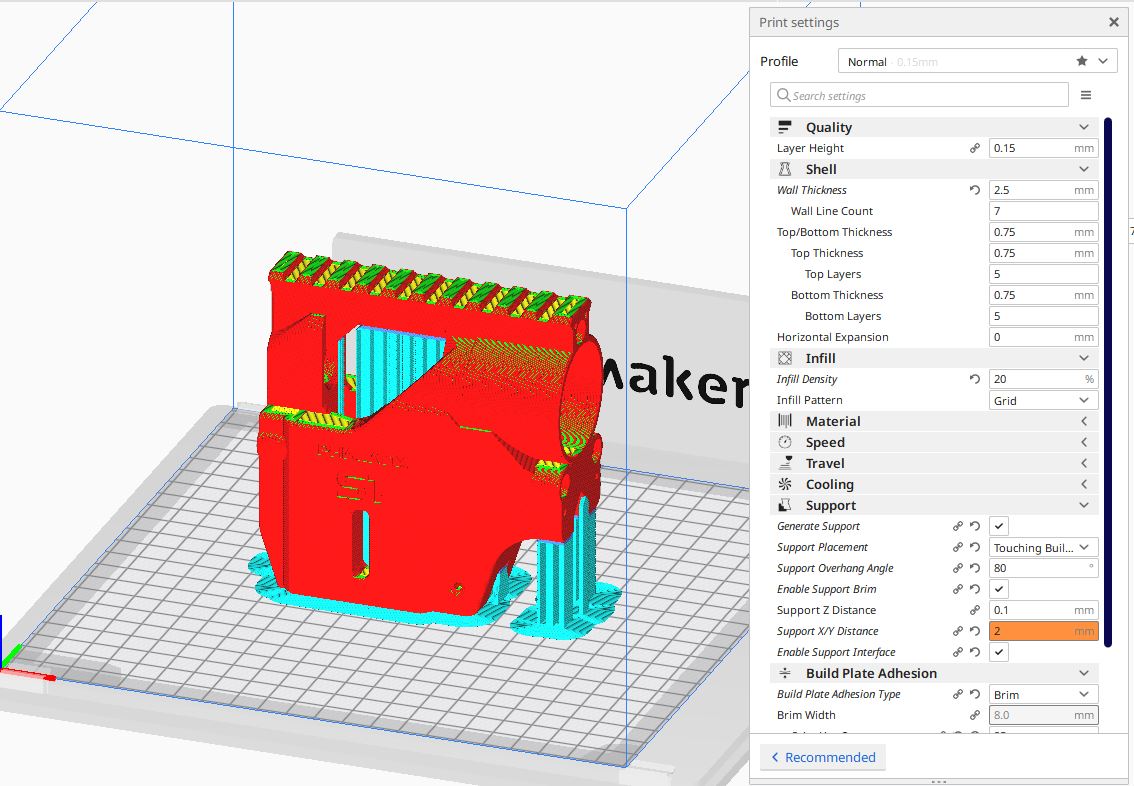Collapse the Shell section
1134x786 pixels.
click(x=1083, y=169)
